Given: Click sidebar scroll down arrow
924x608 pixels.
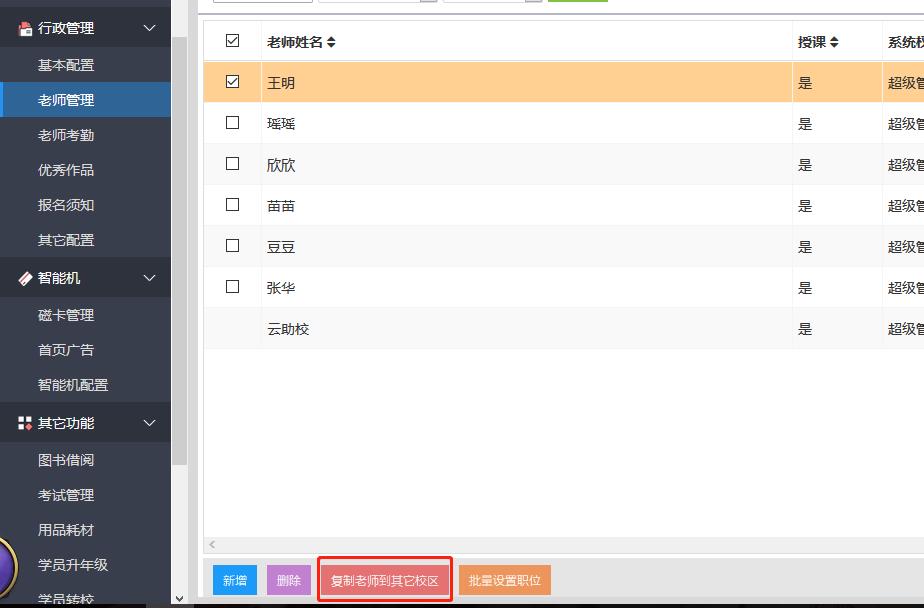Looking at the screenshot, I should click(x=179, y=599).
